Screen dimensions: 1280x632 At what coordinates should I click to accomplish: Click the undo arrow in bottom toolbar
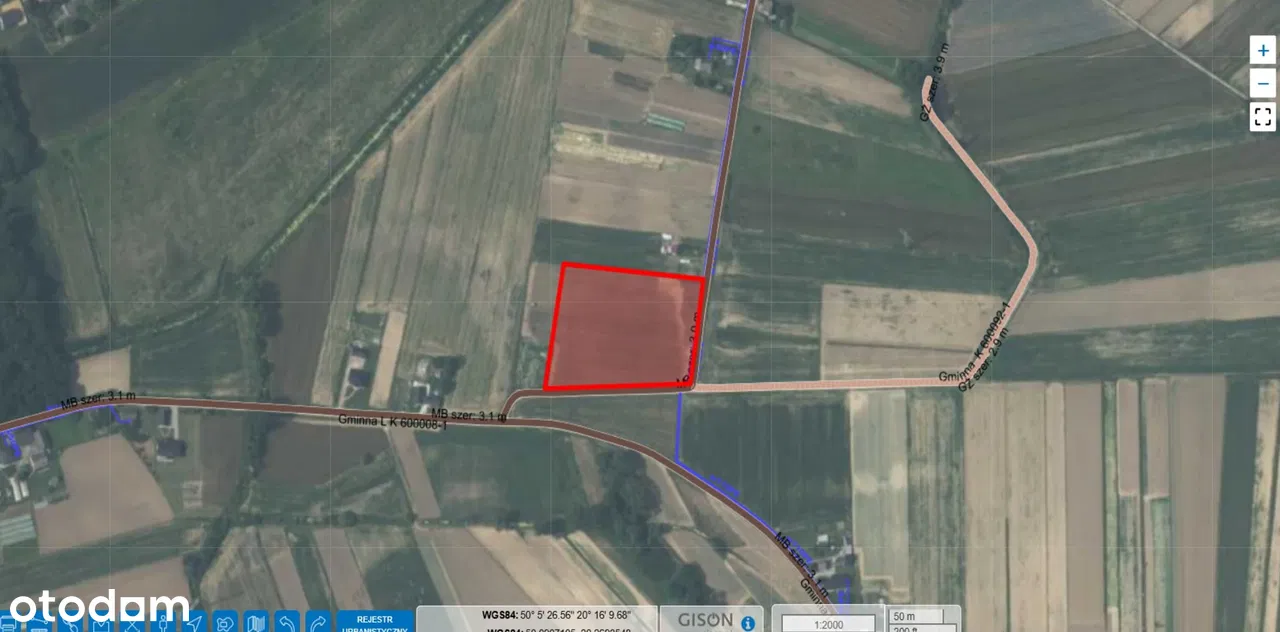click(x=287, y=623)
